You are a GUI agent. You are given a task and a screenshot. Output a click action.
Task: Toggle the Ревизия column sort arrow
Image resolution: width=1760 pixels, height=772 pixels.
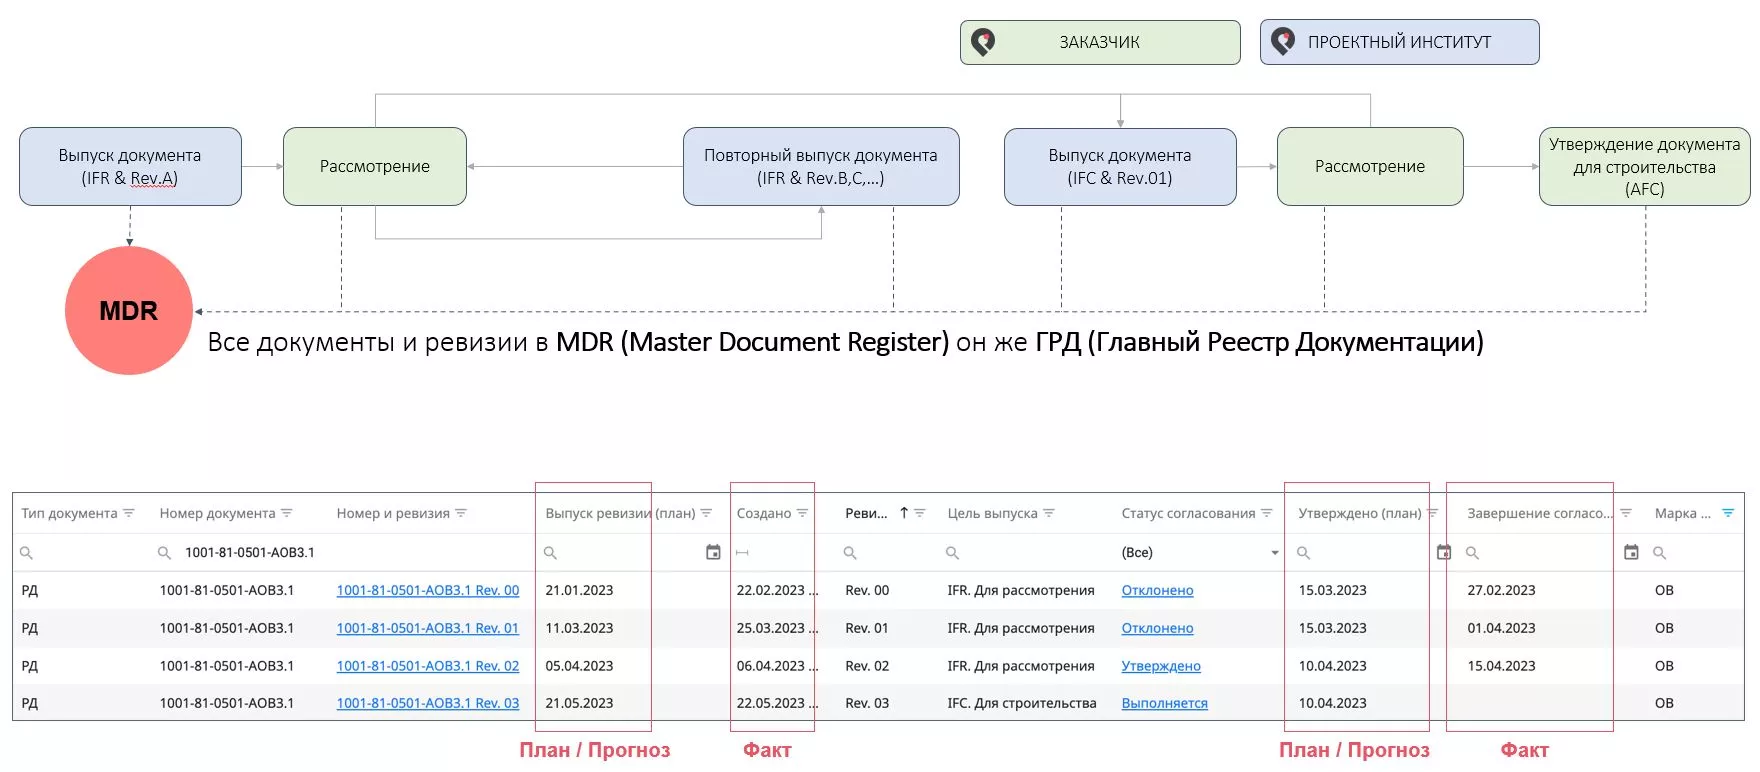(904, 513)
